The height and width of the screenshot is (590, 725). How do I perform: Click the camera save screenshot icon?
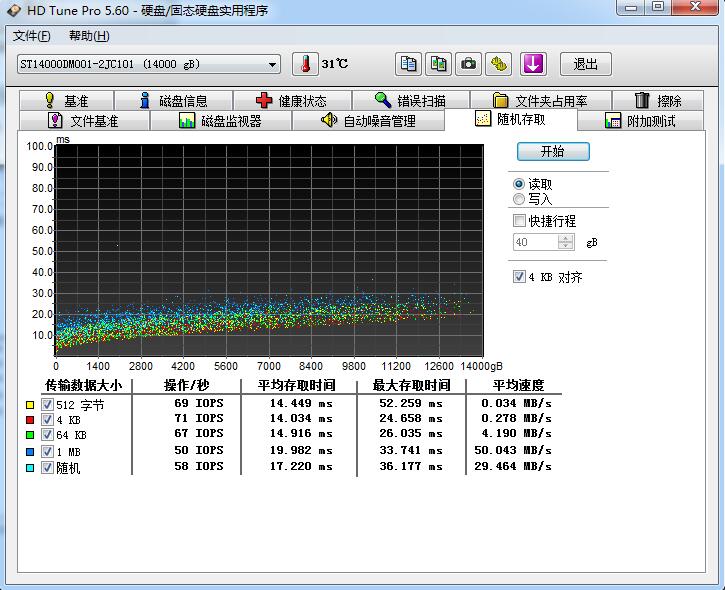(468, 64)
